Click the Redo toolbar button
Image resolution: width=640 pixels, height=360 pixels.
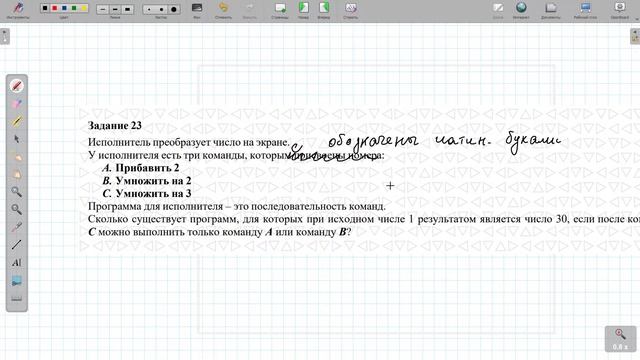coord(249,10)
